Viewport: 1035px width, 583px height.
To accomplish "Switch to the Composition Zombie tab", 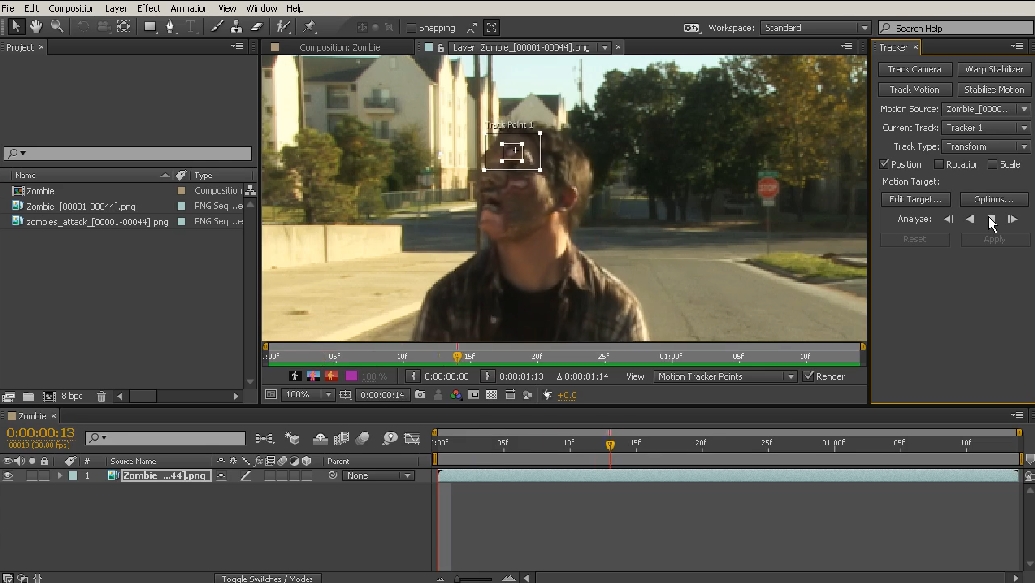I will point(340,47).
